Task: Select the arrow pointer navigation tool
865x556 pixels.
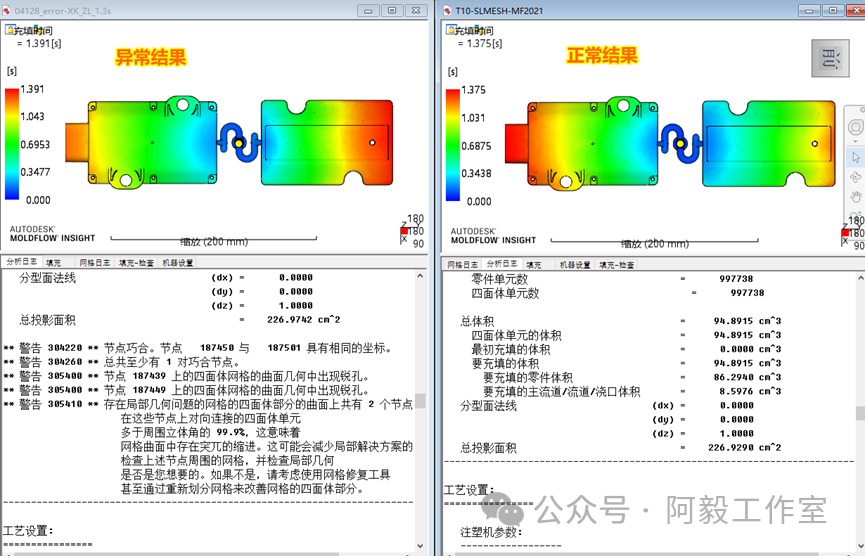Action: pyautogui.click(x=856, y=158)
